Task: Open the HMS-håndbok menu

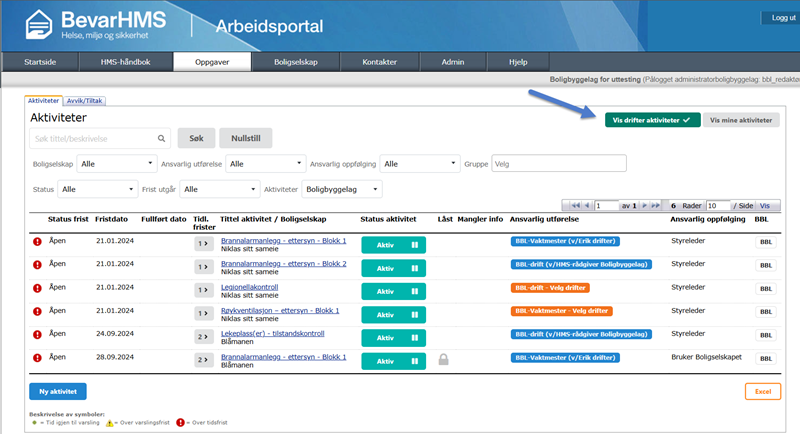Action: click(x=128, y=62)
